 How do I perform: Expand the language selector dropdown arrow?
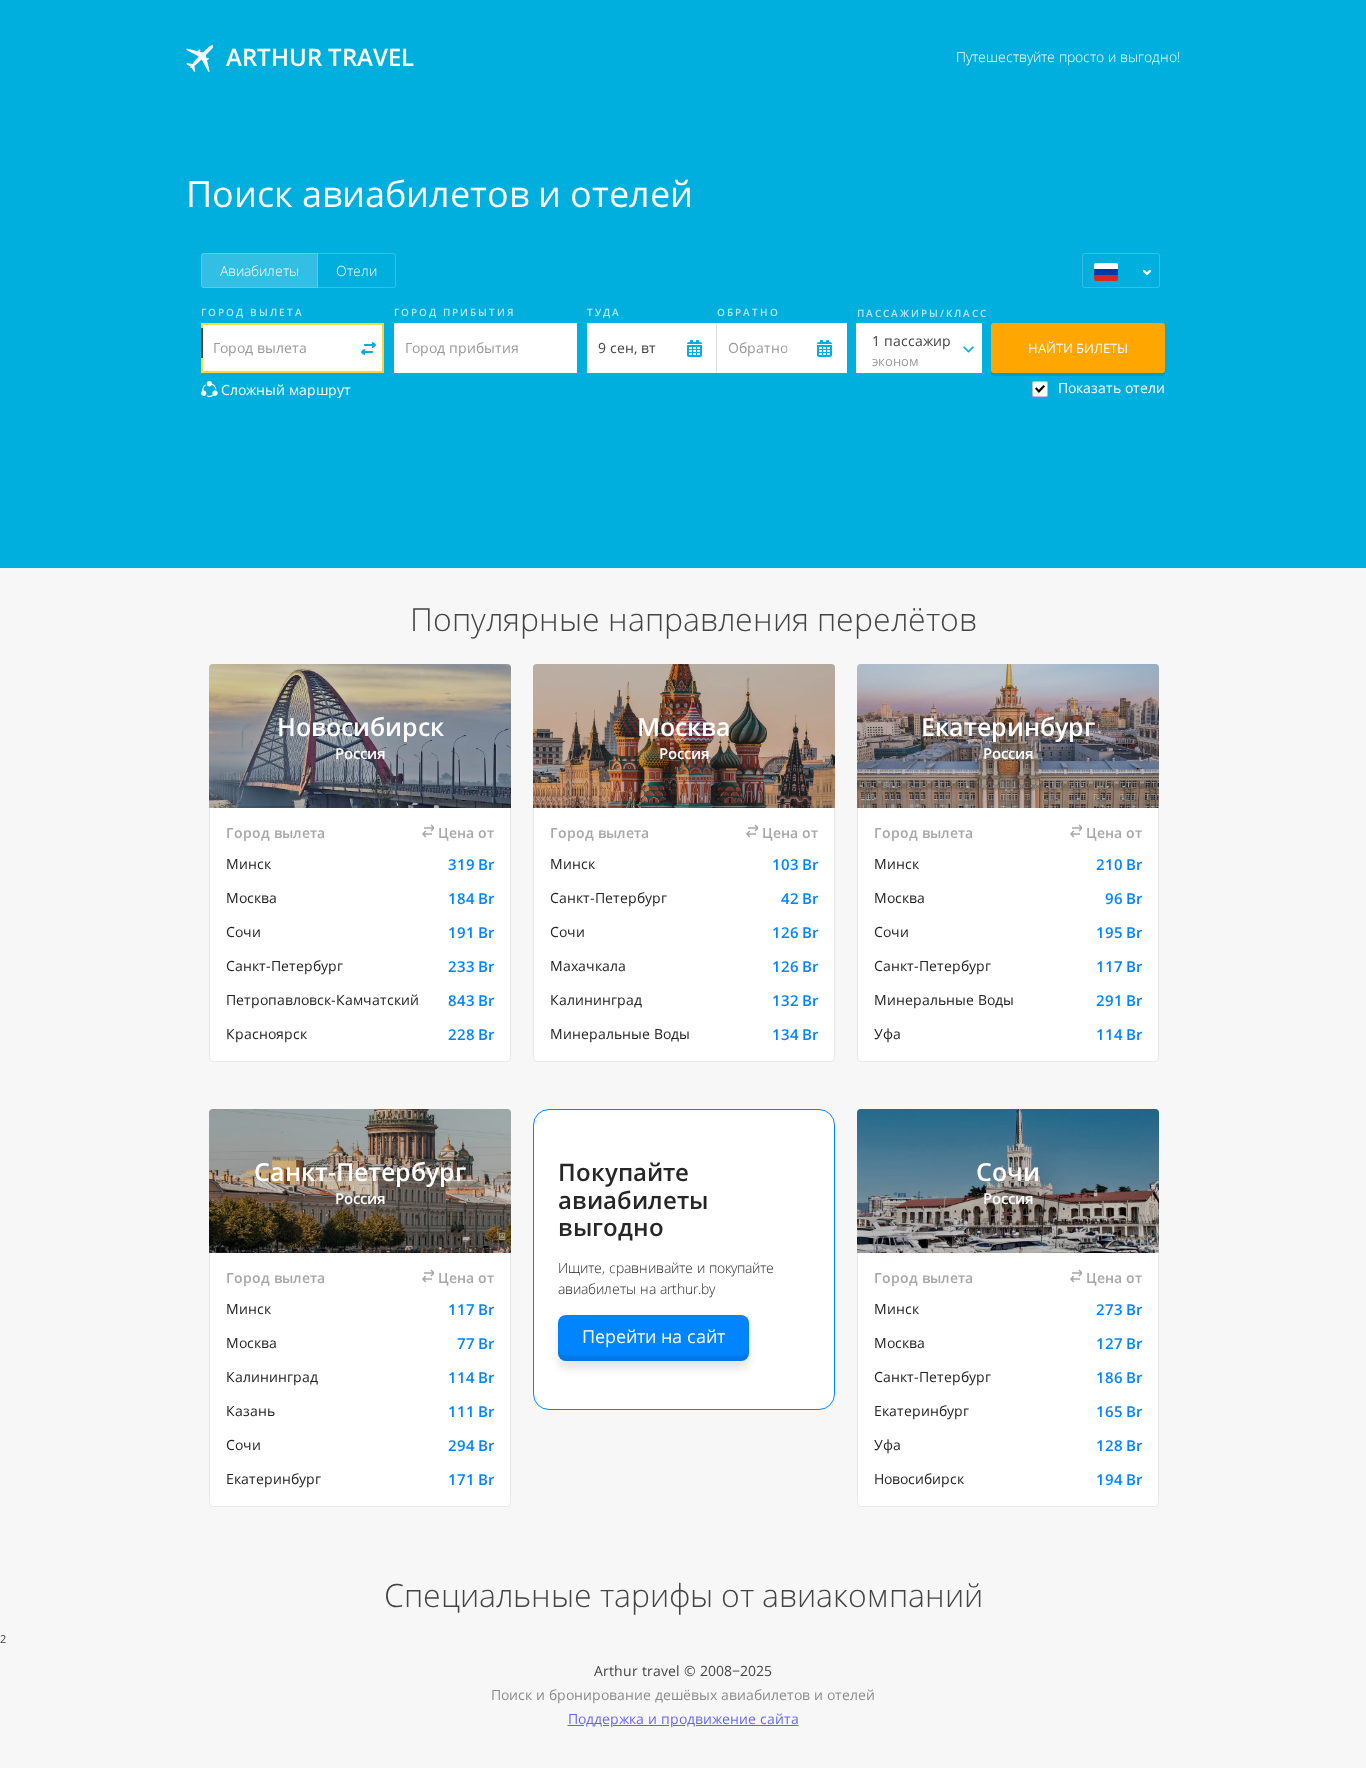pos(1146,272)
